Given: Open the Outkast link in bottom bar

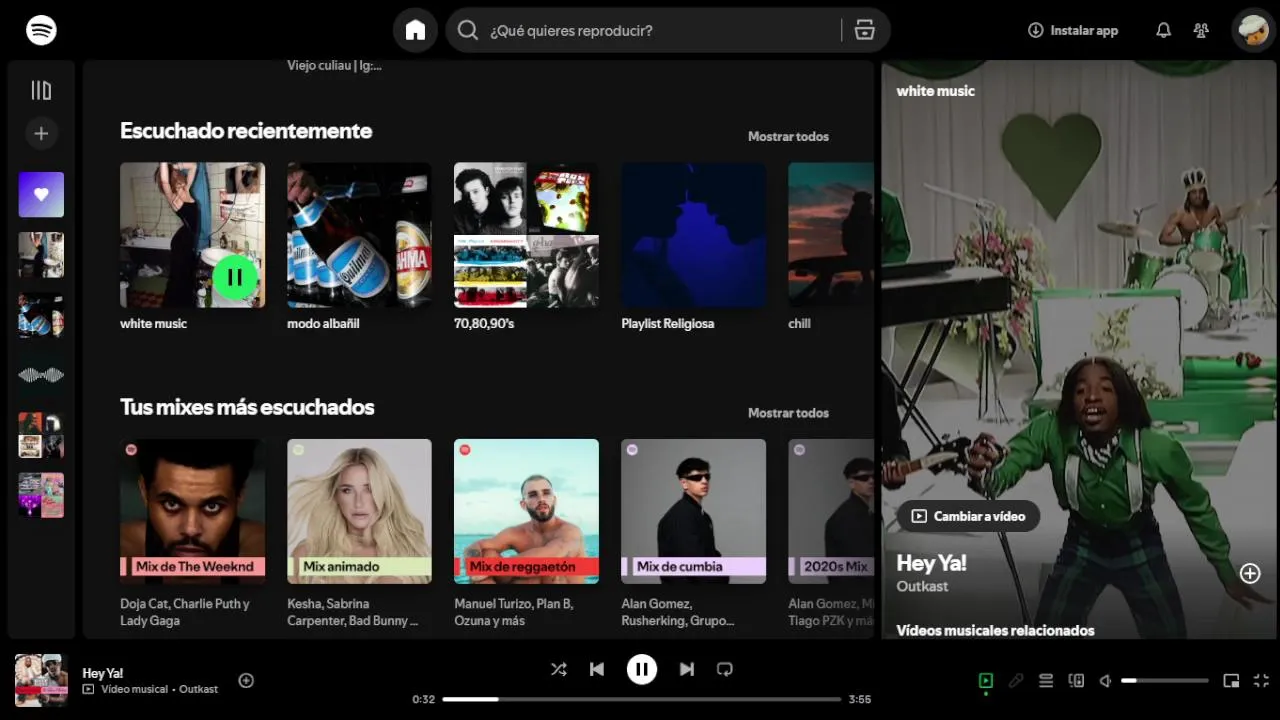Looking at the screenshot, I should [198, 689].
